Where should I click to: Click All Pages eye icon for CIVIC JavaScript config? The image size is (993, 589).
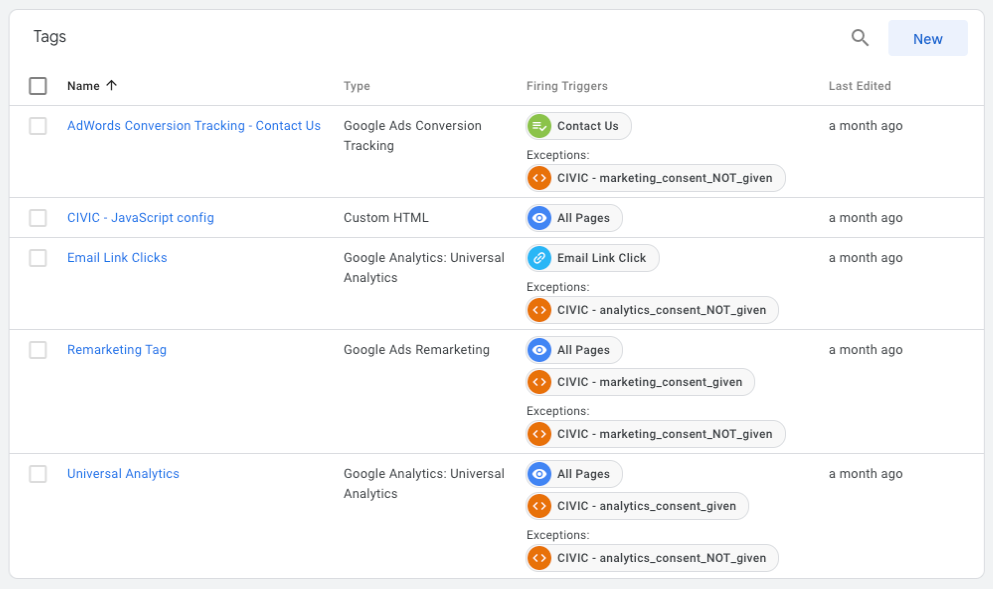[x=540, y=218]
